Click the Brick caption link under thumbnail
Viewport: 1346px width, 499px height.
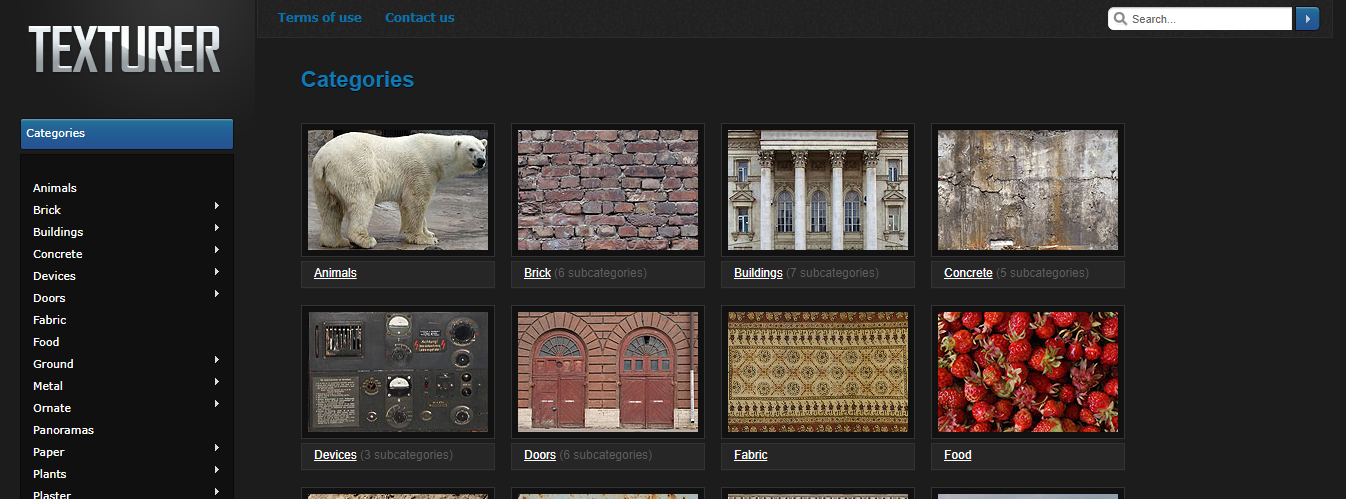pyautogui.click(x=537, y=273)
